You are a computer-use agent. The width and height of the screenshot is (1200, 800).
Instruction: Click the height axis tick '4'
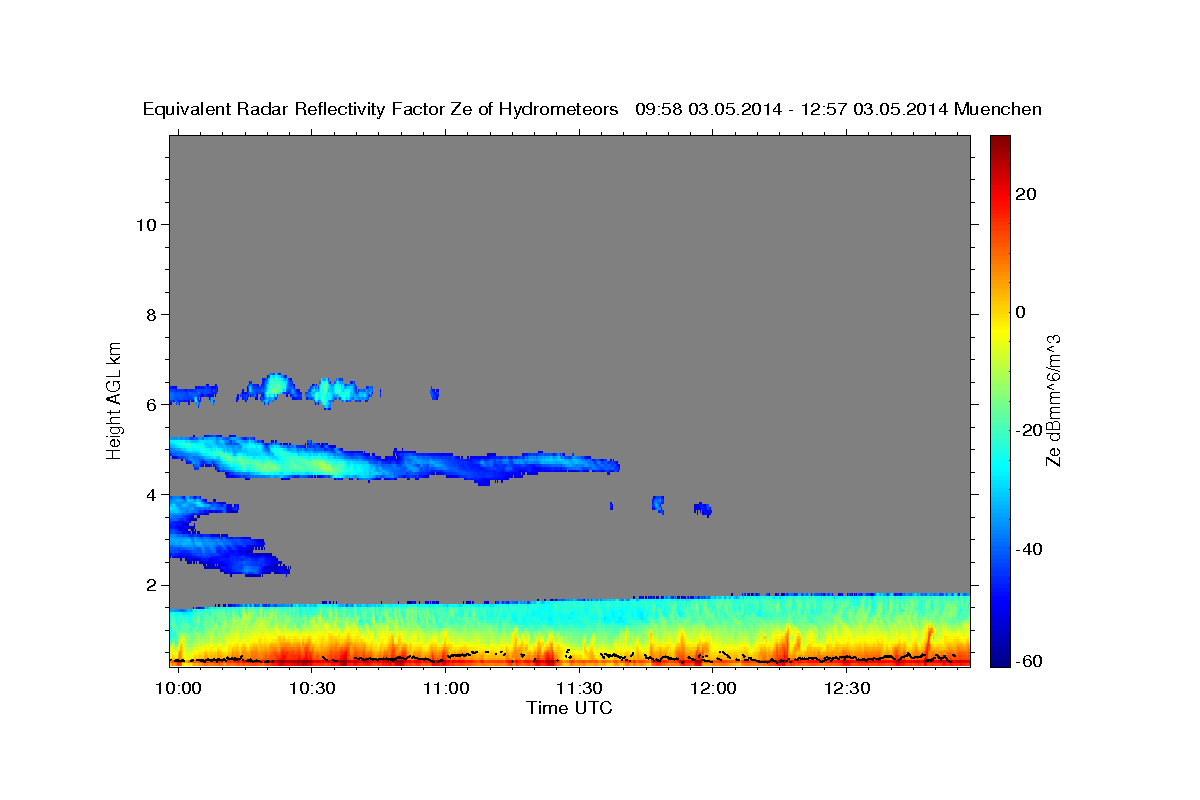point(150,494)
